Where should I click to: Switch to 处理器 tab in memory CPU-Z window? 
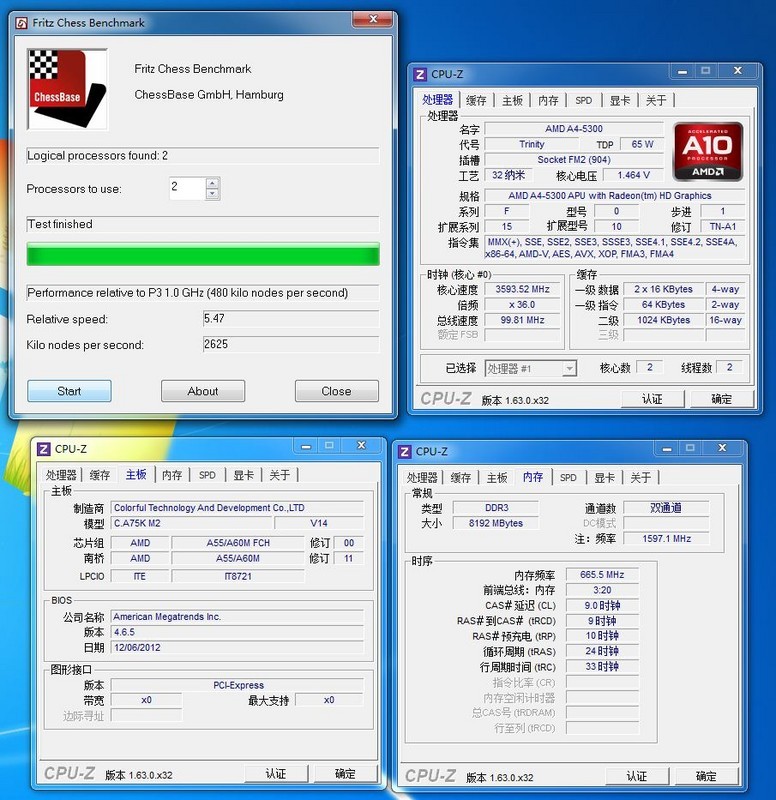tap(422, 478)
